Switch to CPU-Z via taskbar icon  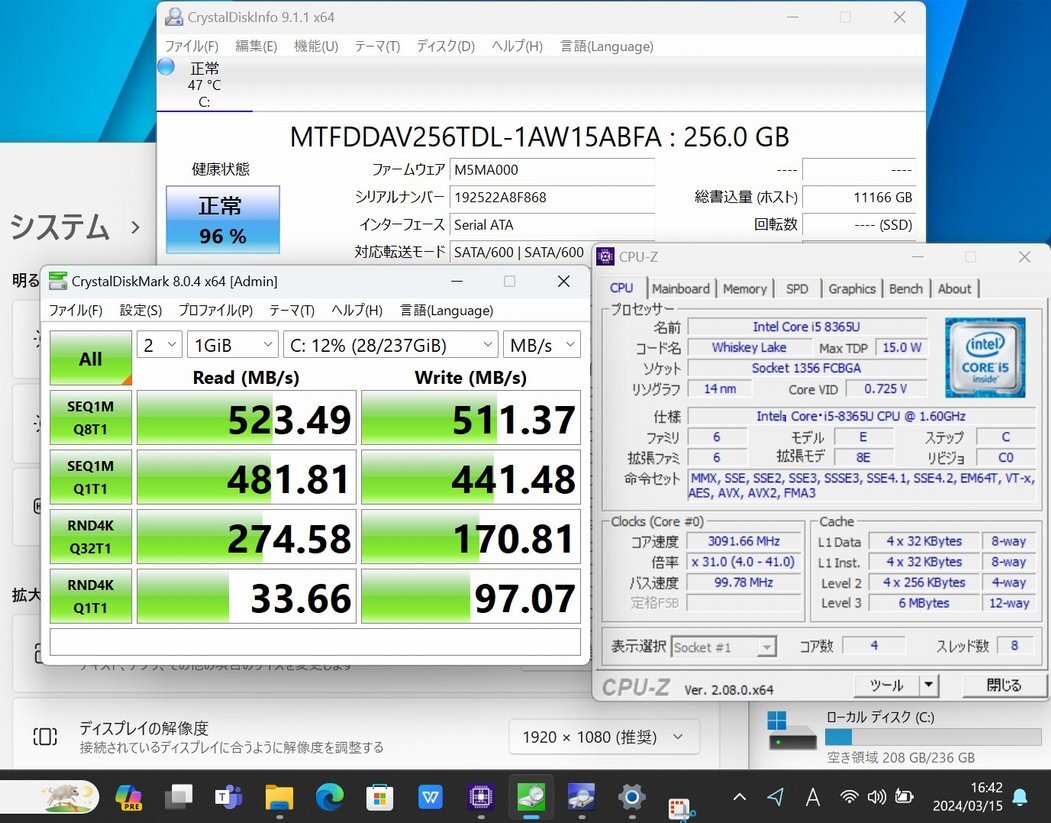point(481,797)
